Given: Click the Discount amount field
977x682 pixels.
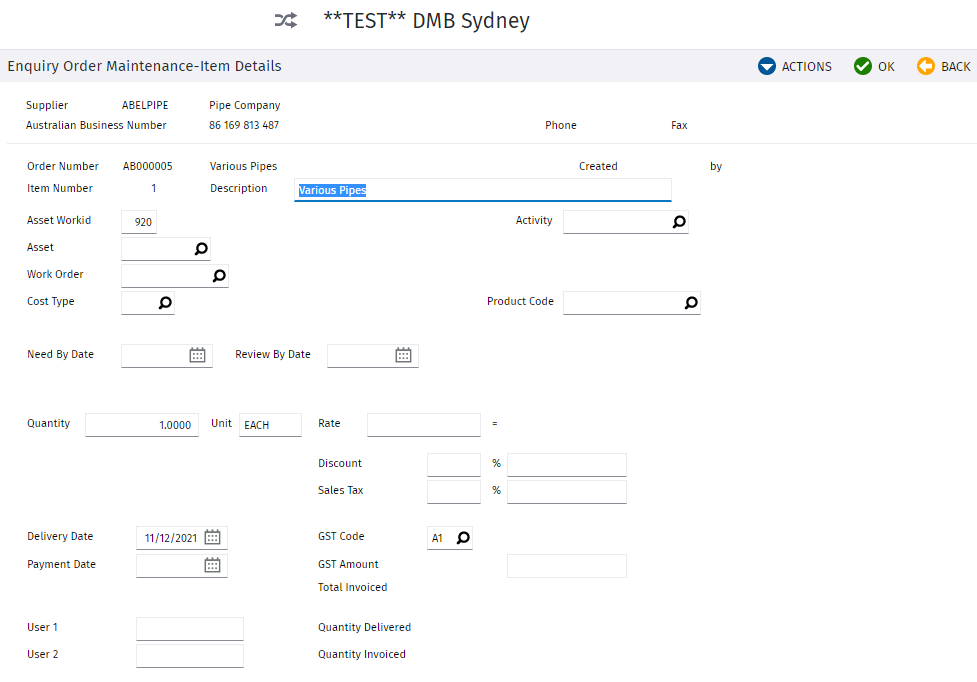Looking at the screenshot, I should tap(566, 465).
